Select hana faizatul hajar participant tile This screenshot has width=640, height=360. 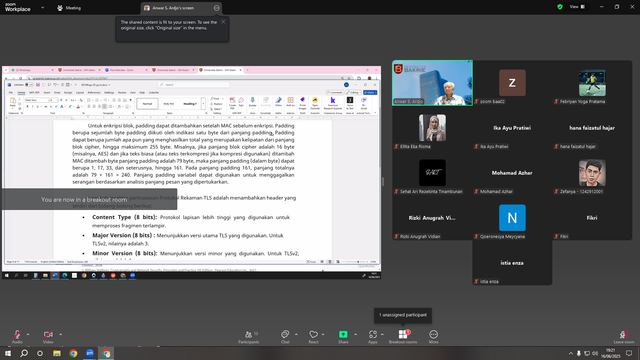click(x=592, y=128)
